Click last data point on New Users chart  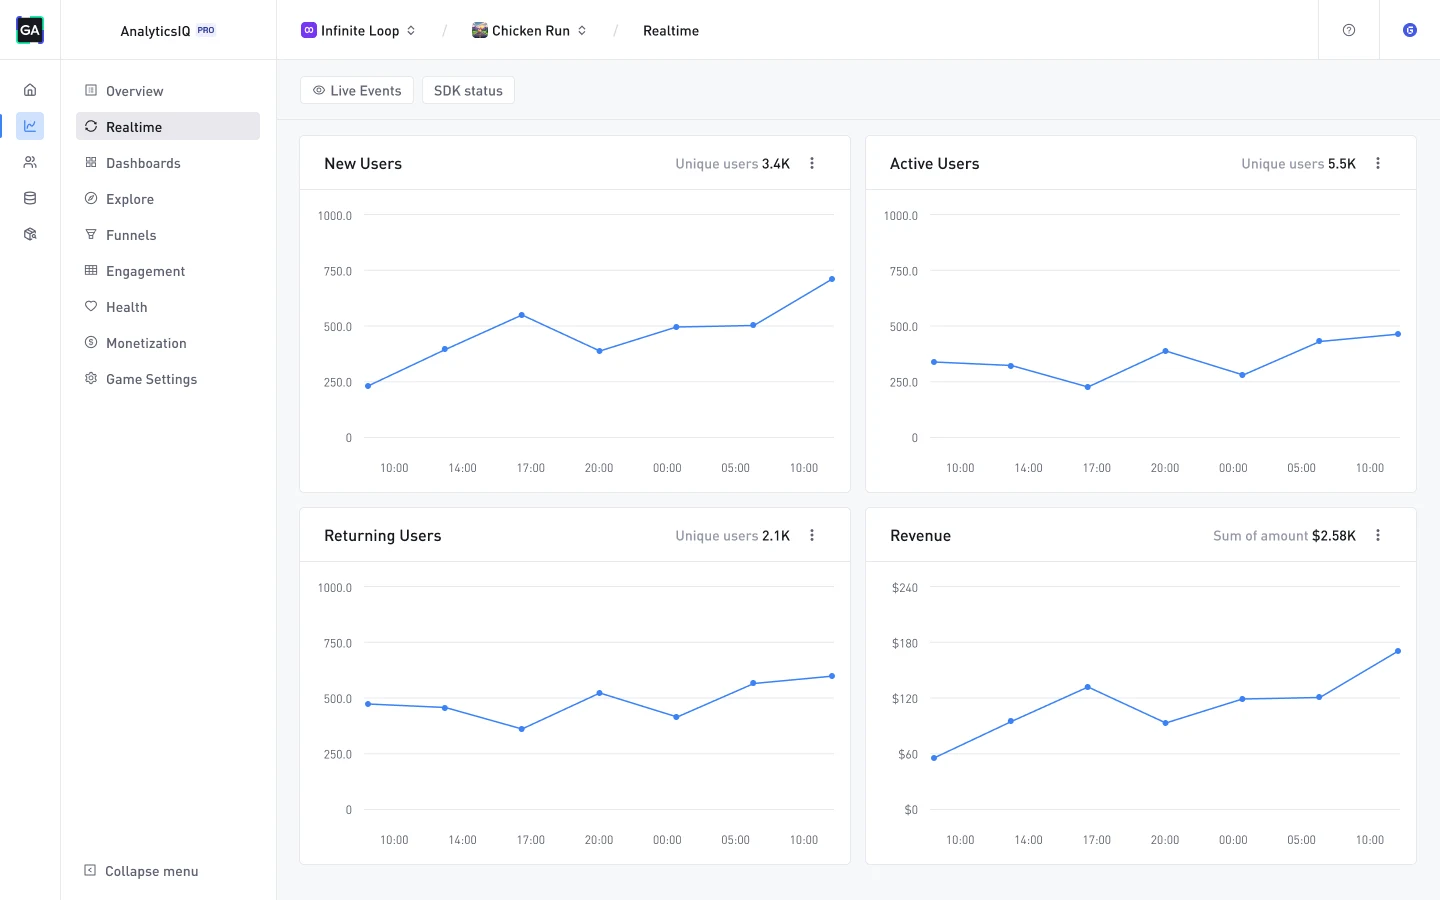pyautogui.click(x=832, y=279)
